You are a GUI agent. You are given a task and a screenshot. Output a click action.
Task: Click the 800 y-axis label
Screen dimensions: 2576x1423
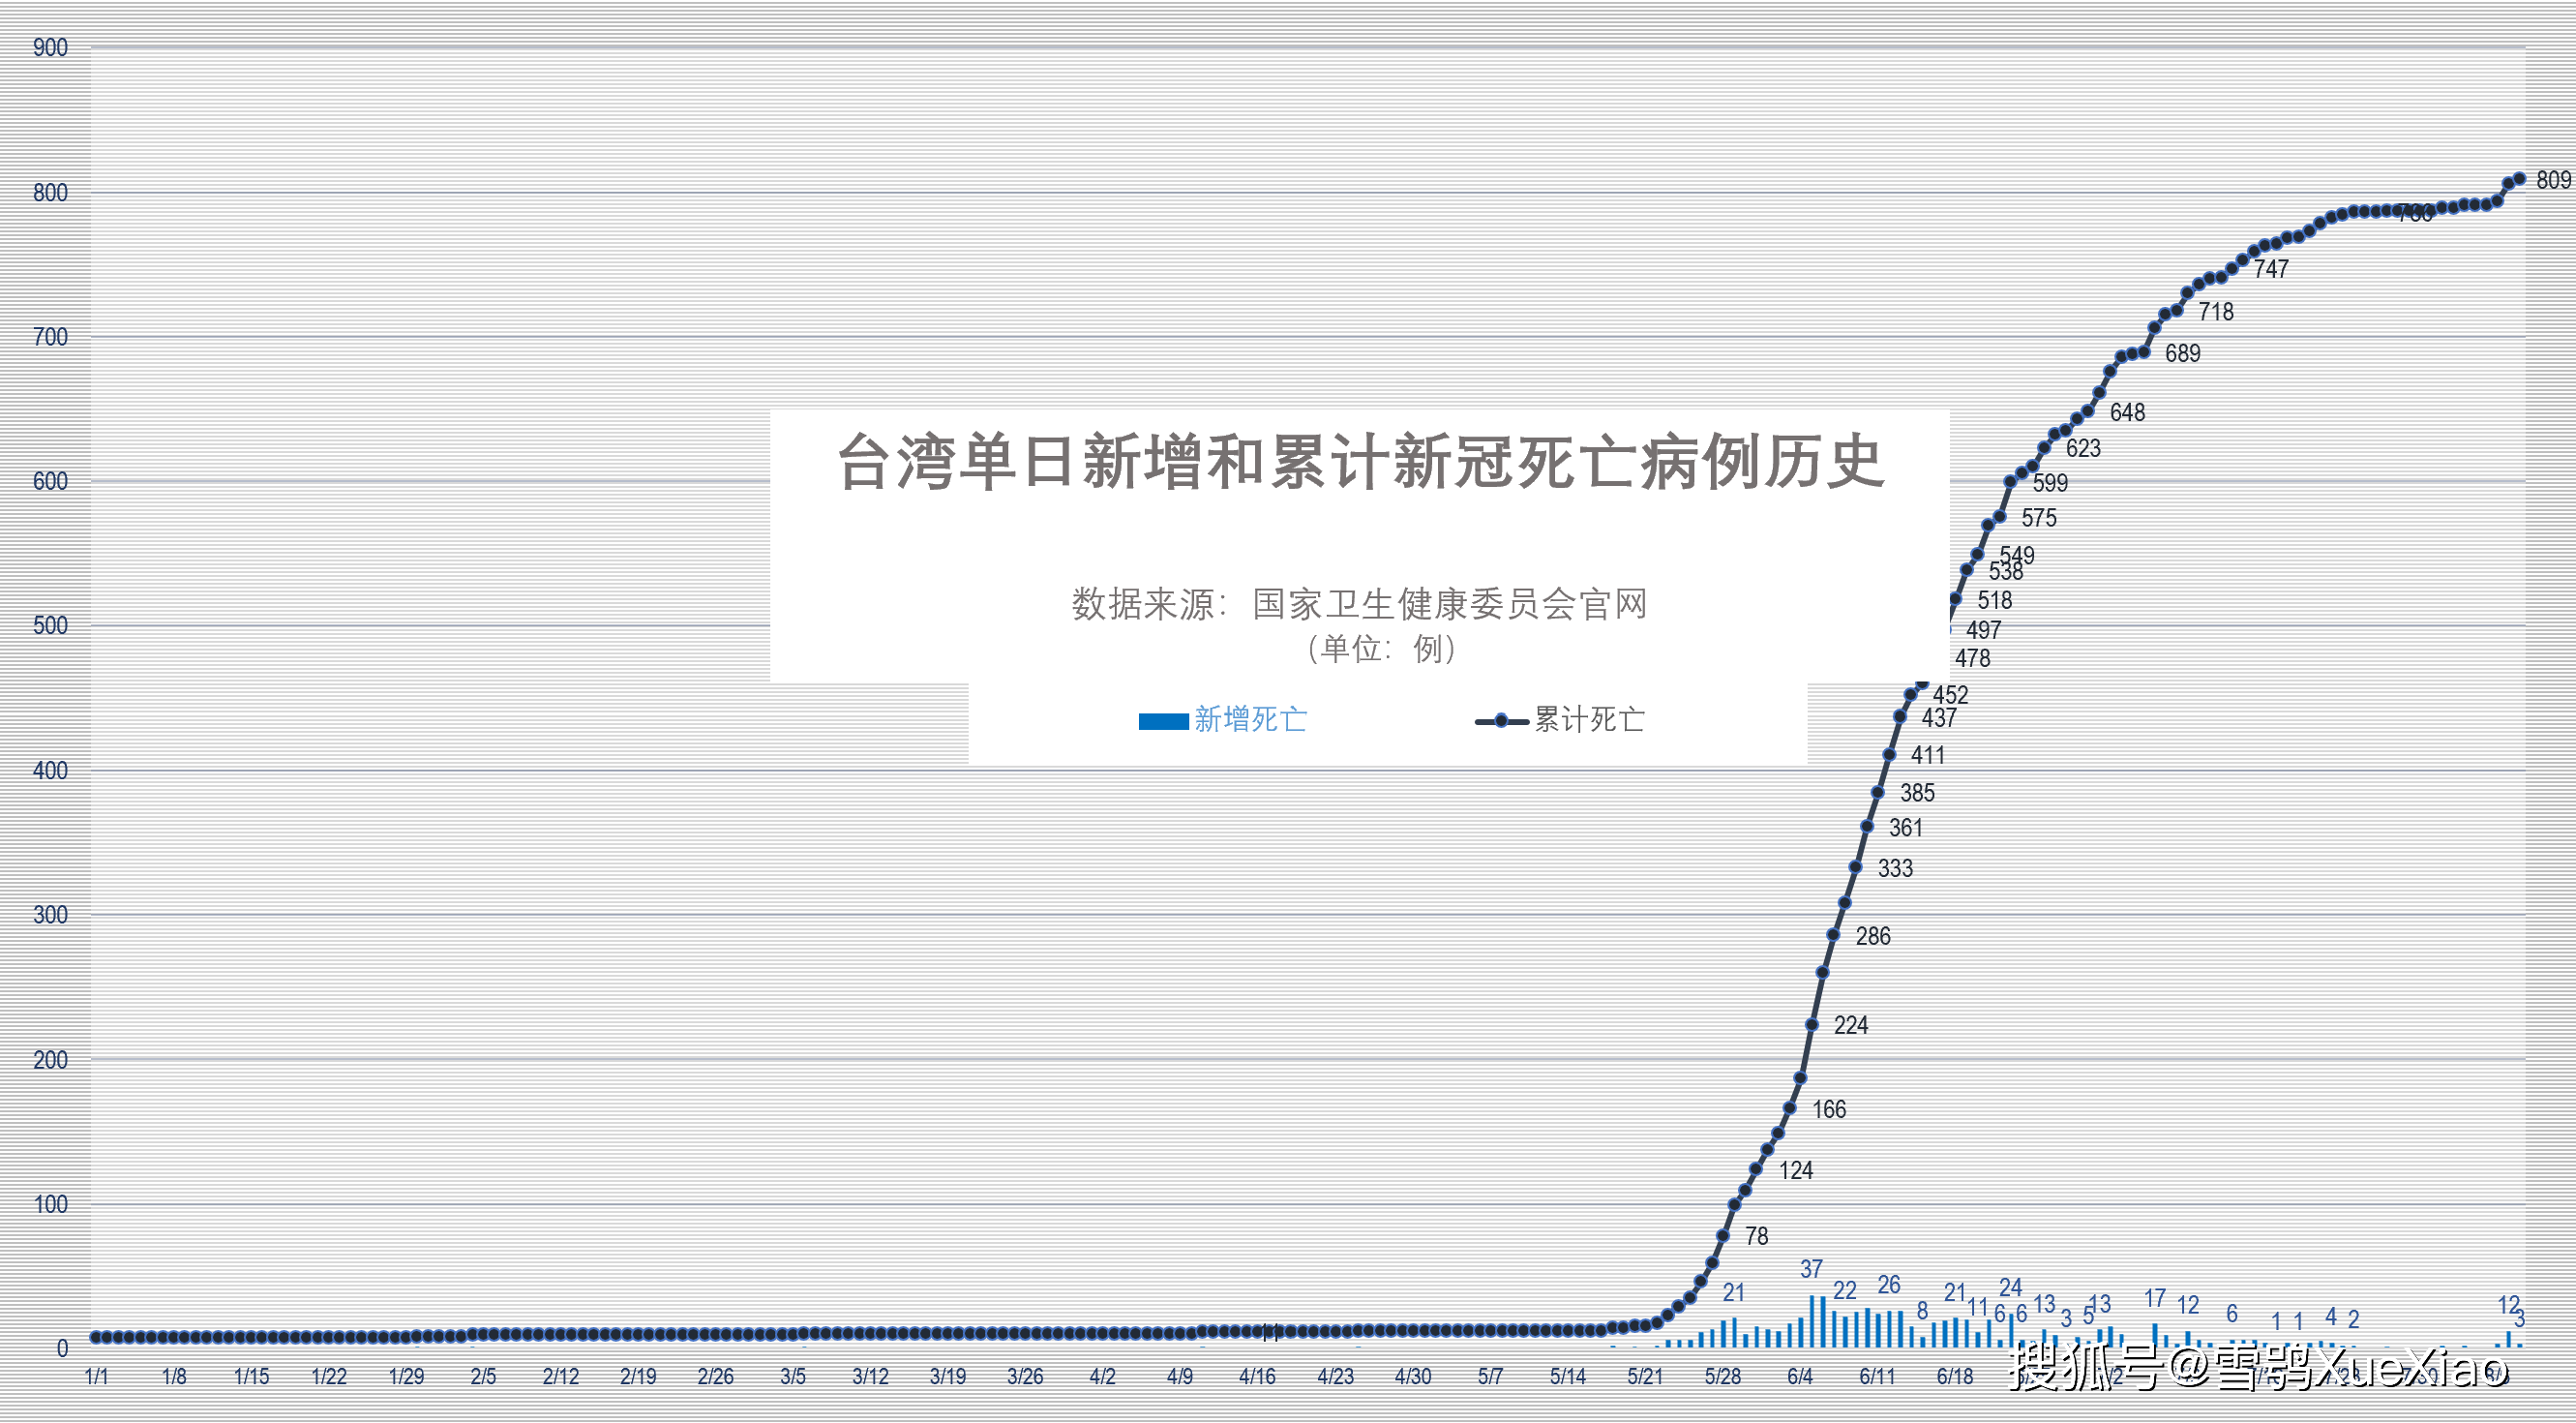pos(50,193)
